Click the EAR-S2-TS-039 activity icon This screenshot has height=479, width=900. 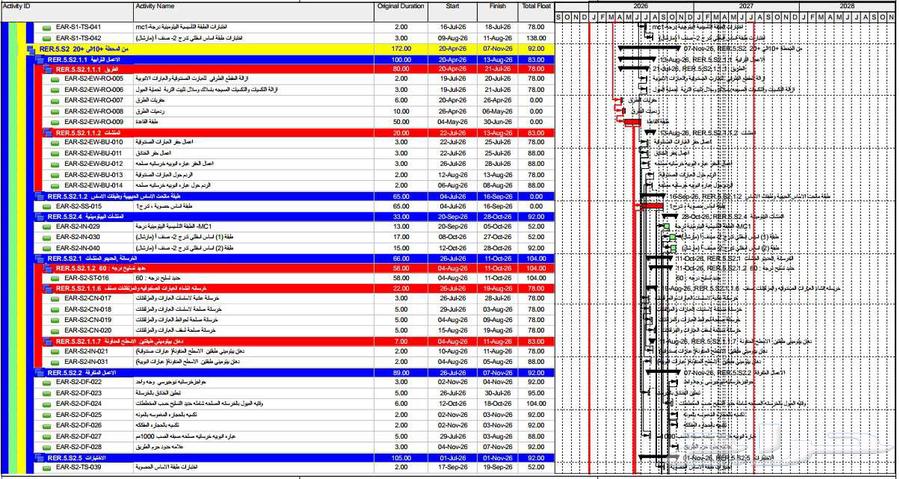(x=46, y=468)
